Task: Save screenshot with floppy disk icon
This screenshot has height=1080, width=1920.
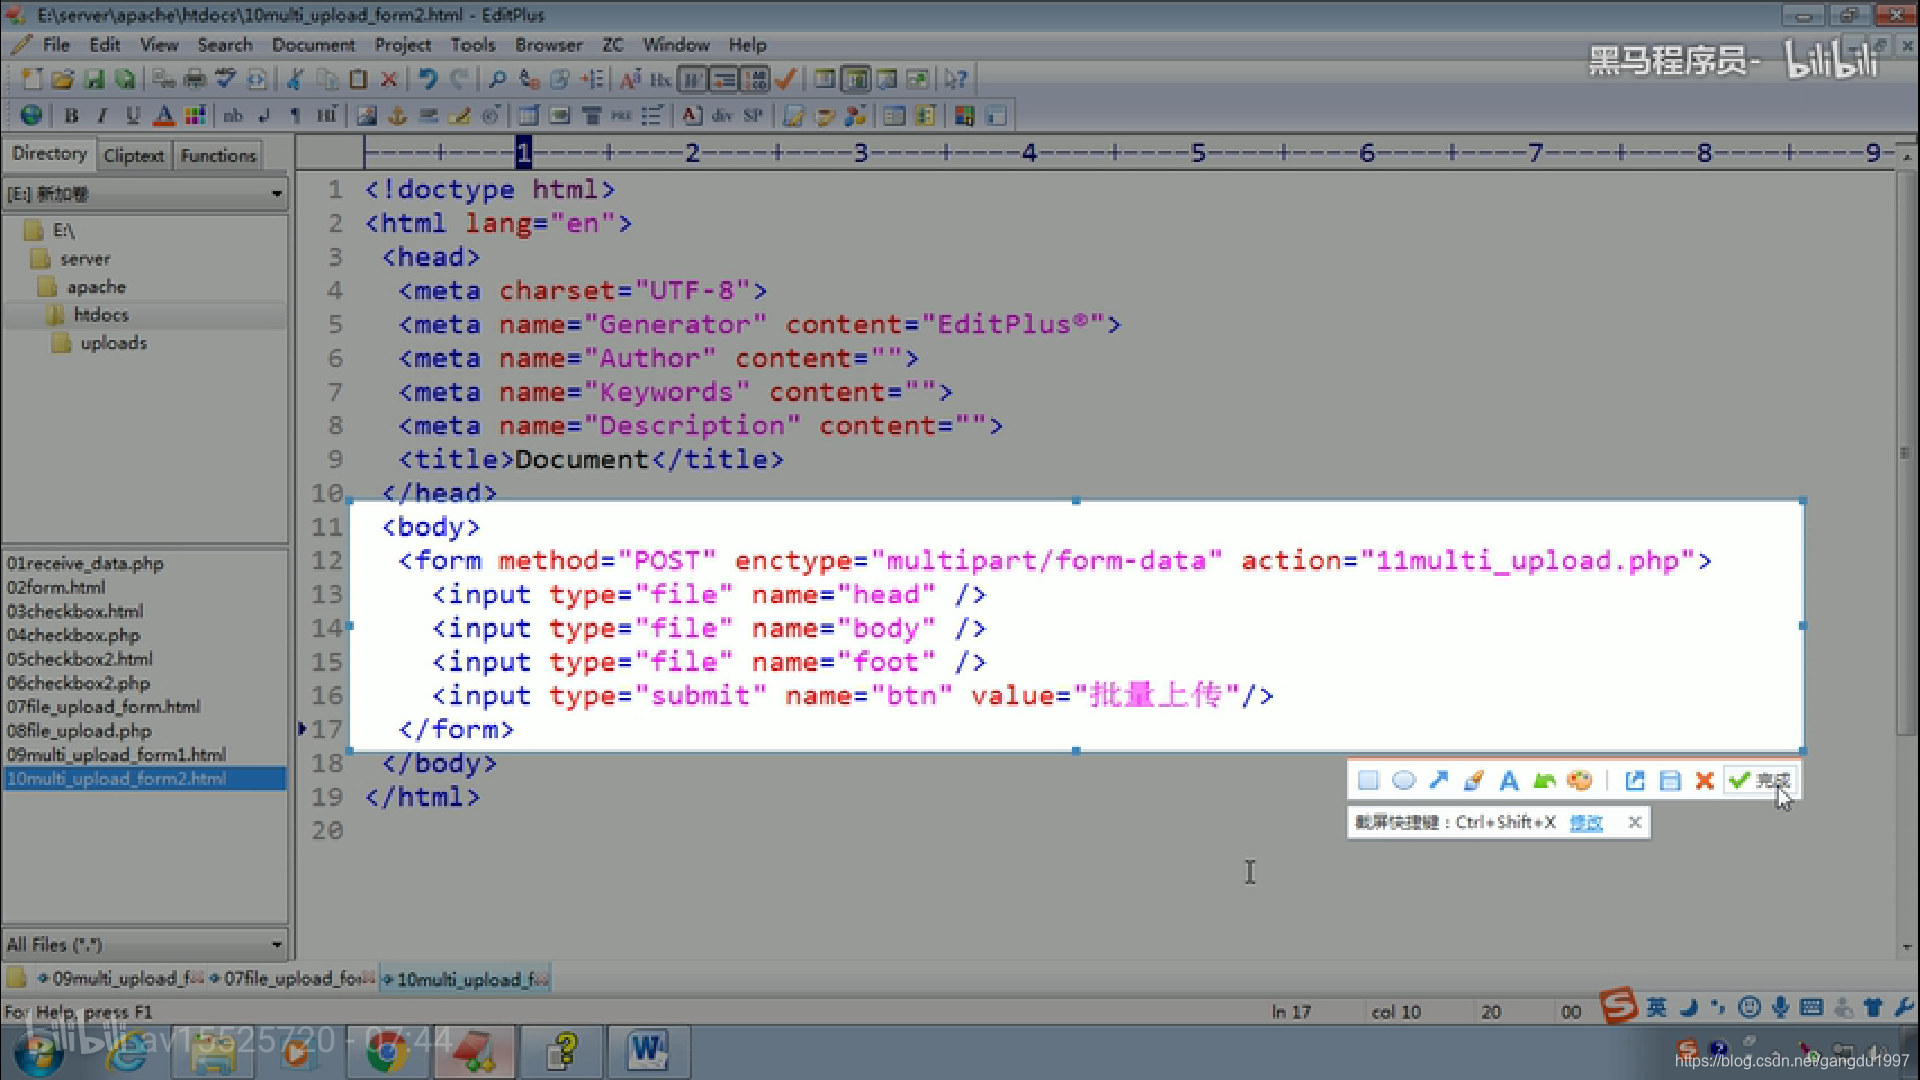Action: 1669,781
